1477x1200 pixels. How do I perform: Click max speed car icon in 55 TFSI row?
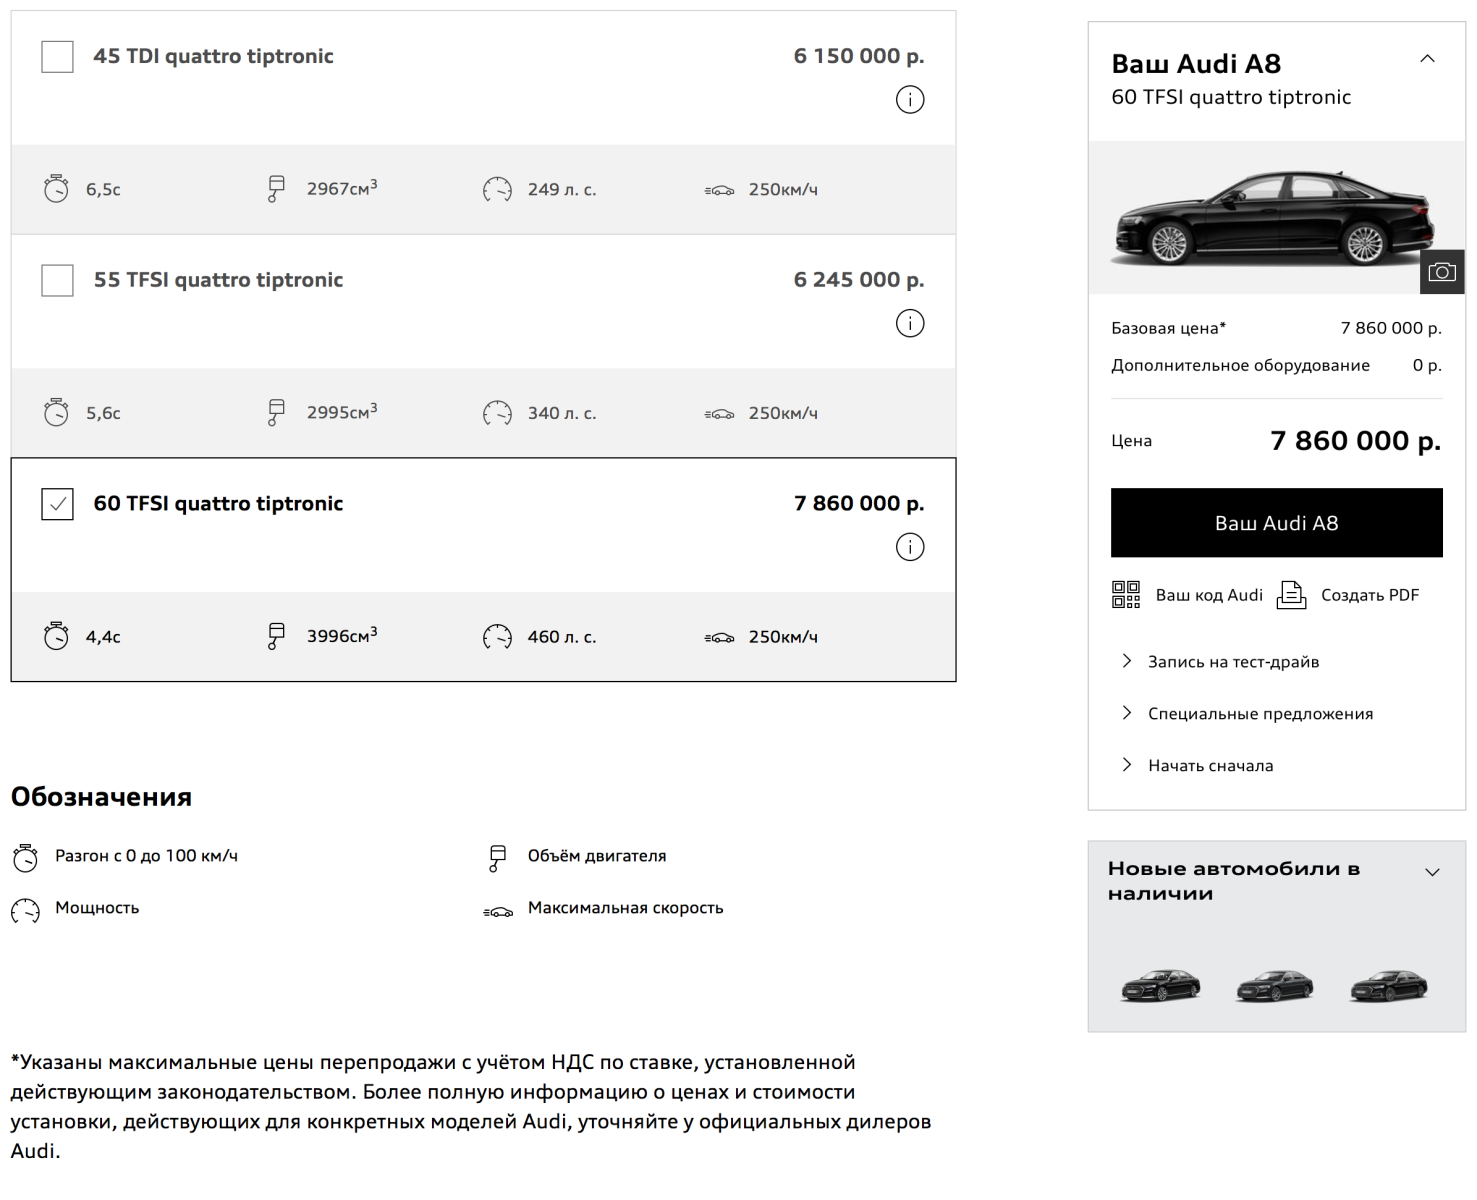[x=719, y=414]
